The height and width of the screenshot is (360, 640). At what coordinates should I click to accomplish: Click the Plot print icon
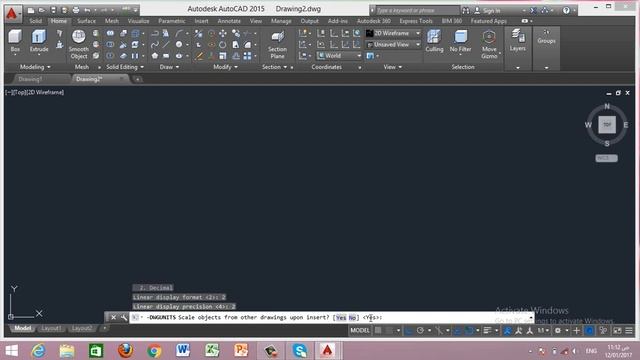[x=76, y=10]
